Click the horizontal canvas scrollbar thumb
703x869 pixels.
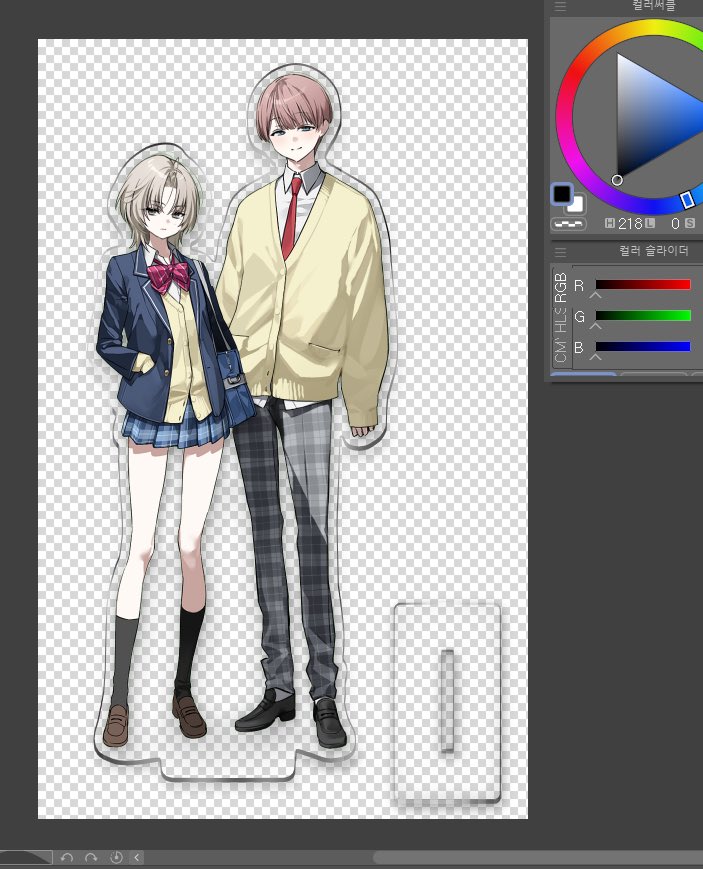pos(538,857)
